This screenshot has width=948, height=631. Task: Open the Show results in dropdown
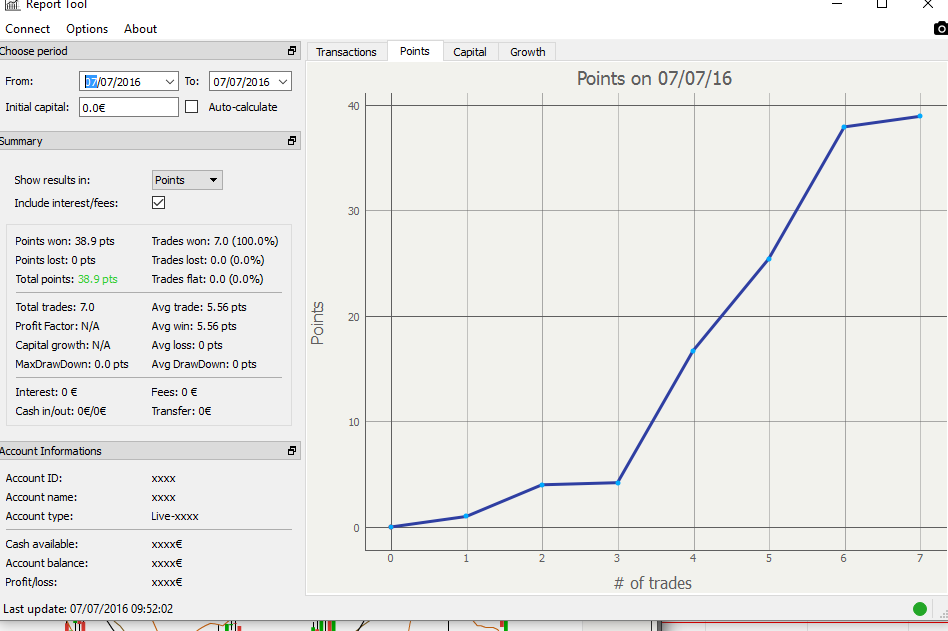pyautogui.click(x=187, y=180)
